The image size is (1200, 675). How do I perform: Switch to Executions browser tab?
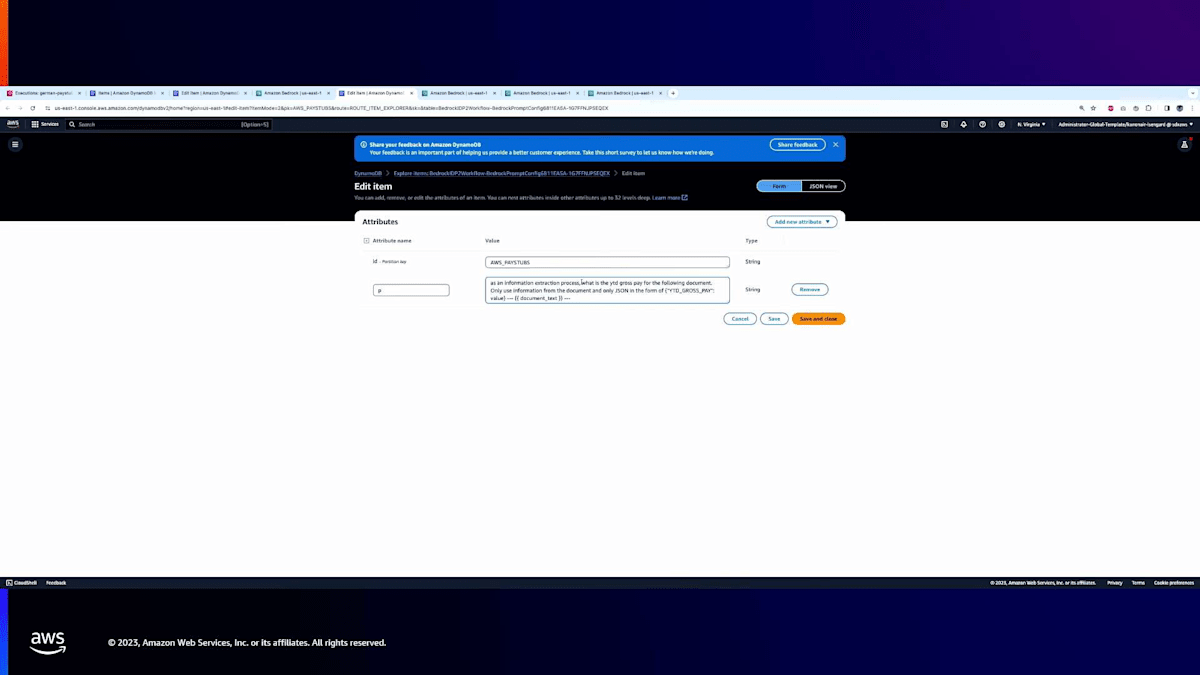(43, 93)
